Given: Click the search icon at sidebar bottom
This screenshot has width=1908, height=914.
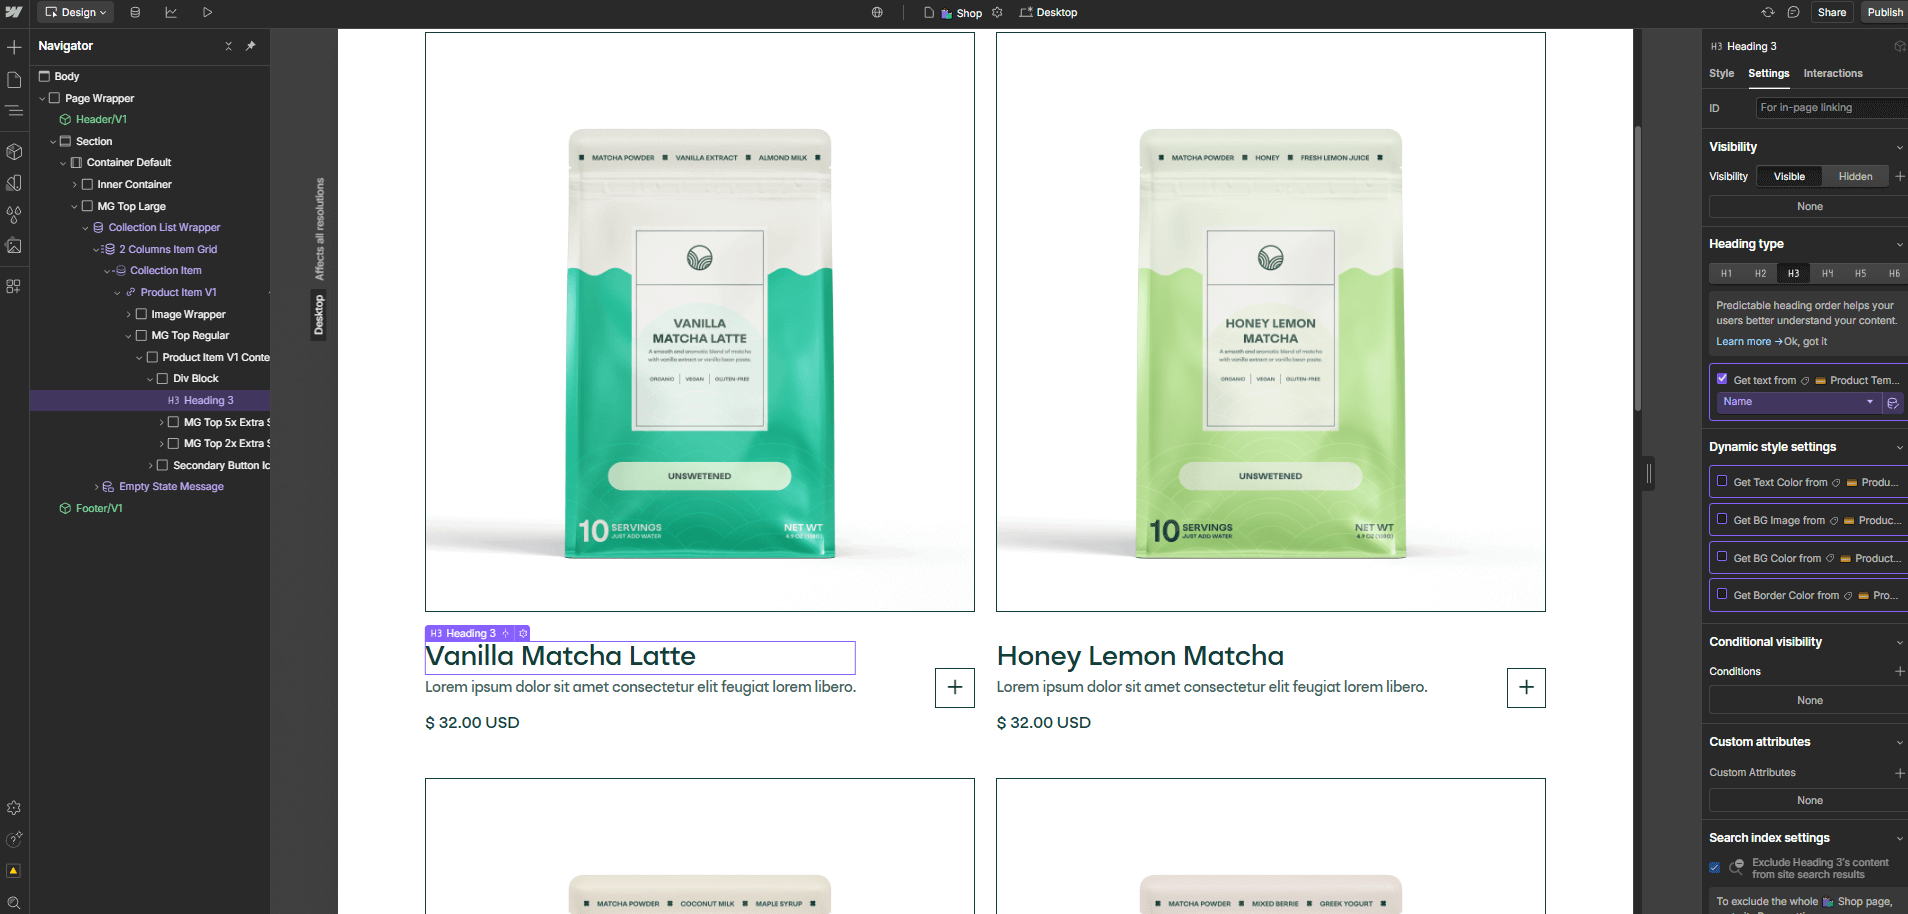Looking at the screenshot, I should click(x=14, y=903).
